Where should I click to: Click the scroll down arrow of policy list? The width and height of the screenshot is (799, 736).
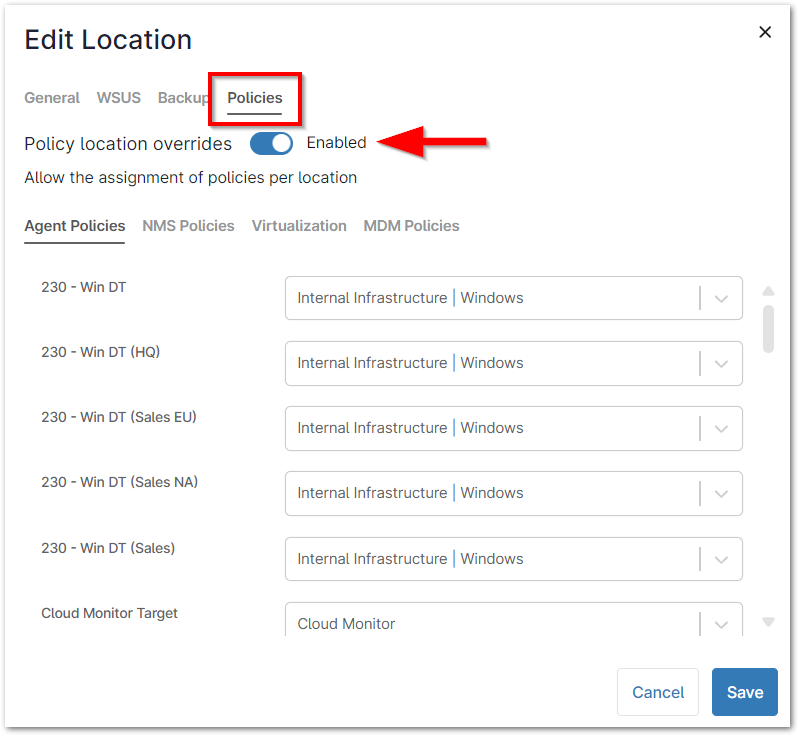[x=768, y=622]
